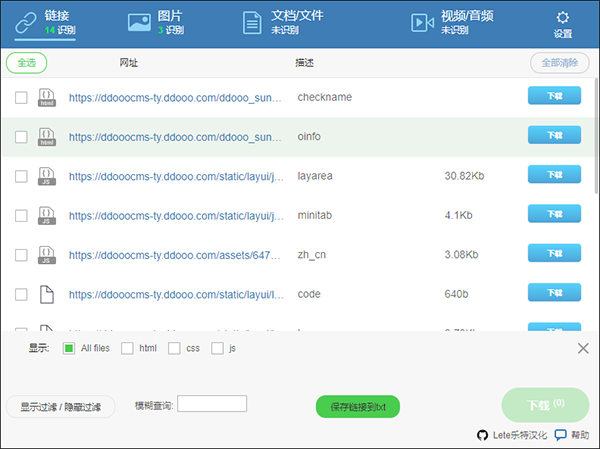Open the zh_cn assets URL link
Image resolution: width=600 pixels, height=449 pixels.
point(175,255)
